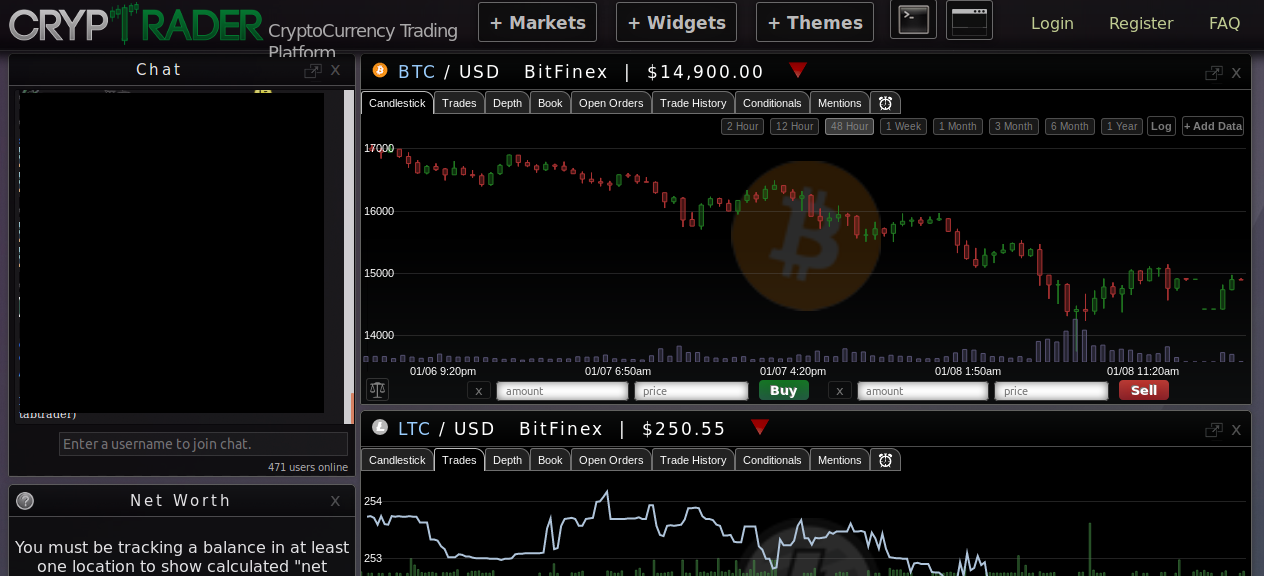Show Trade History in BTC panel
Screen dimensions: 1264x576
click(693, 103)
